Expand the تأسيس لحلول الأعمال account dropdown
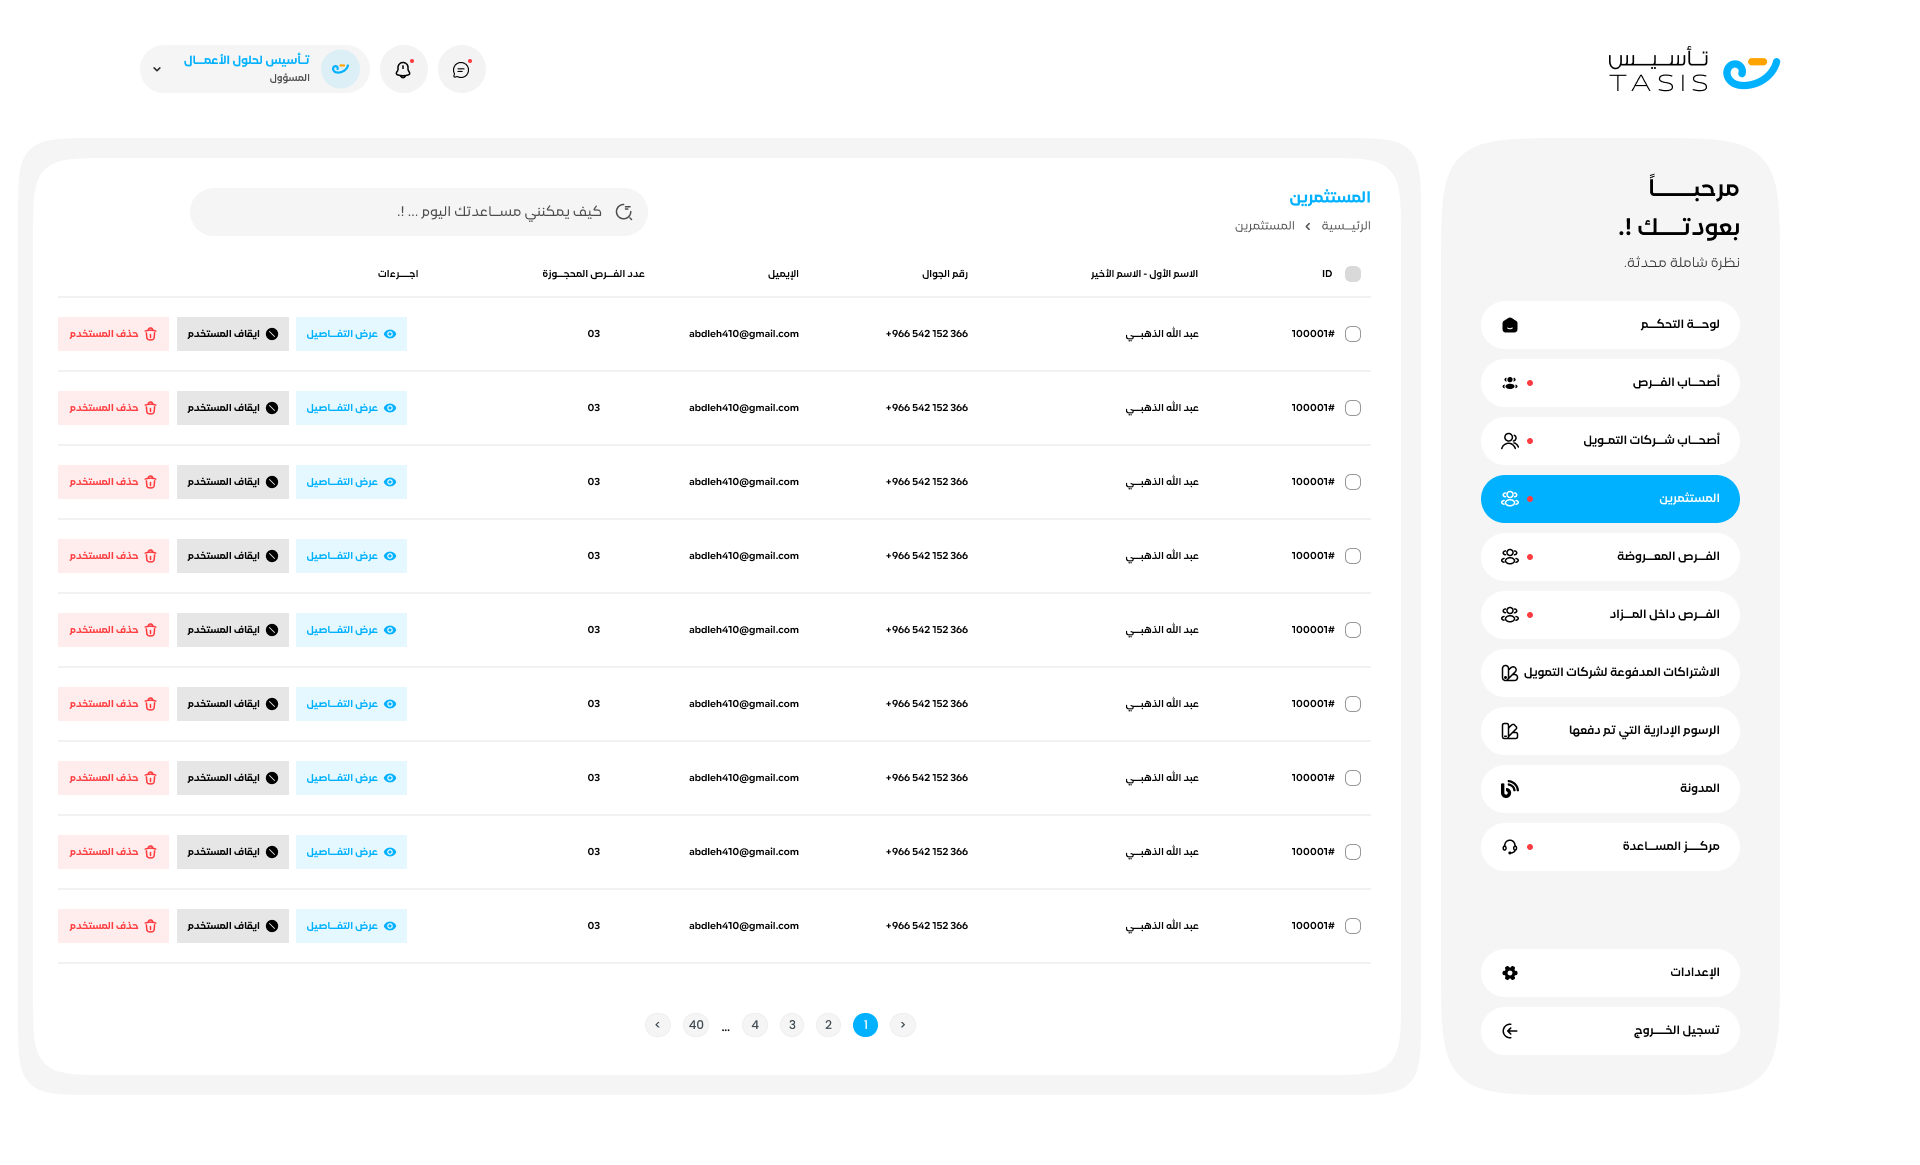 click(x=157, y=69)
